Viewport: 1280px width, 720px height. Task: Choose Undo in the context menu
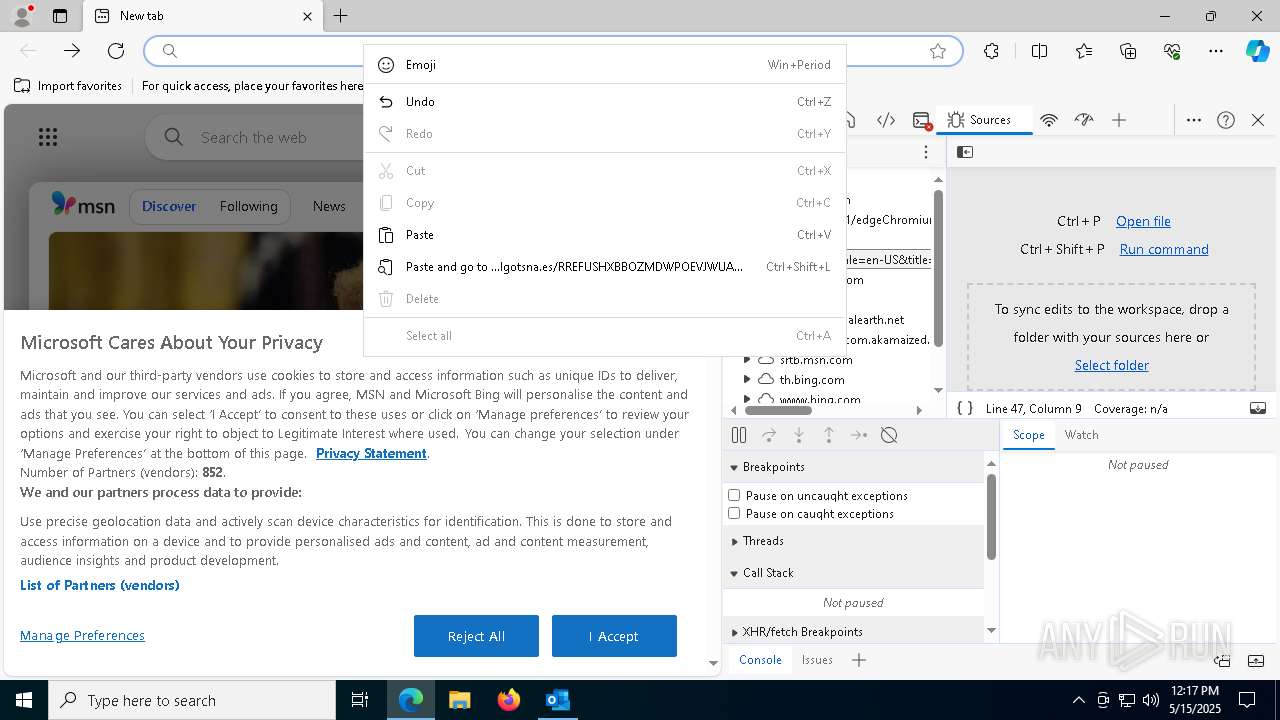pos(605,102)
